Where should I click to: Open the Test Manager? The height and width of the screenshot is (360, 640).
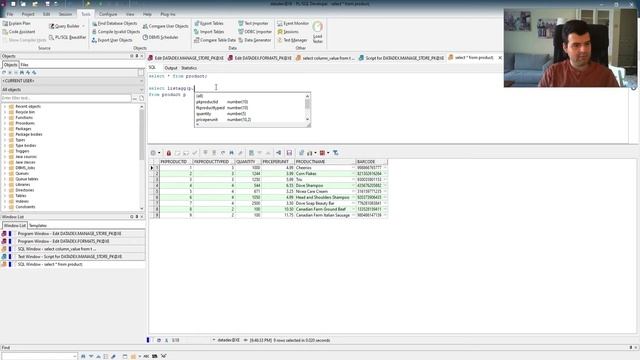(x=292, y=40)
